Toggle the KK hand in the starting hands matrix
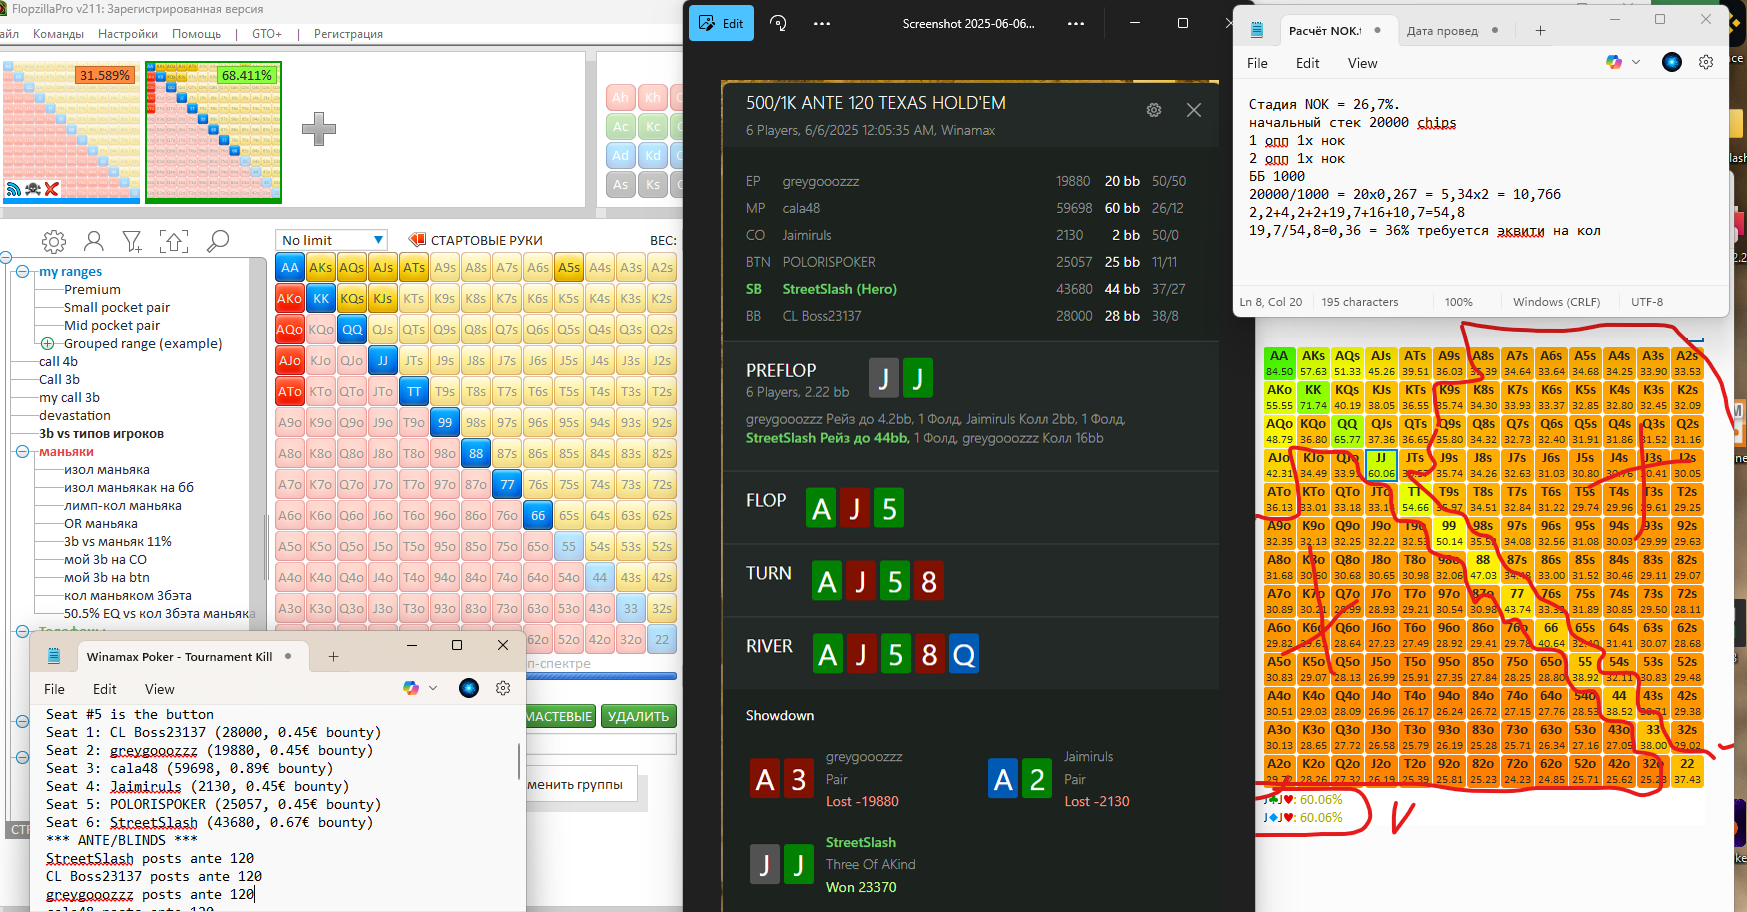This screenshot has width=1747, height=912. tap(321, 298)
